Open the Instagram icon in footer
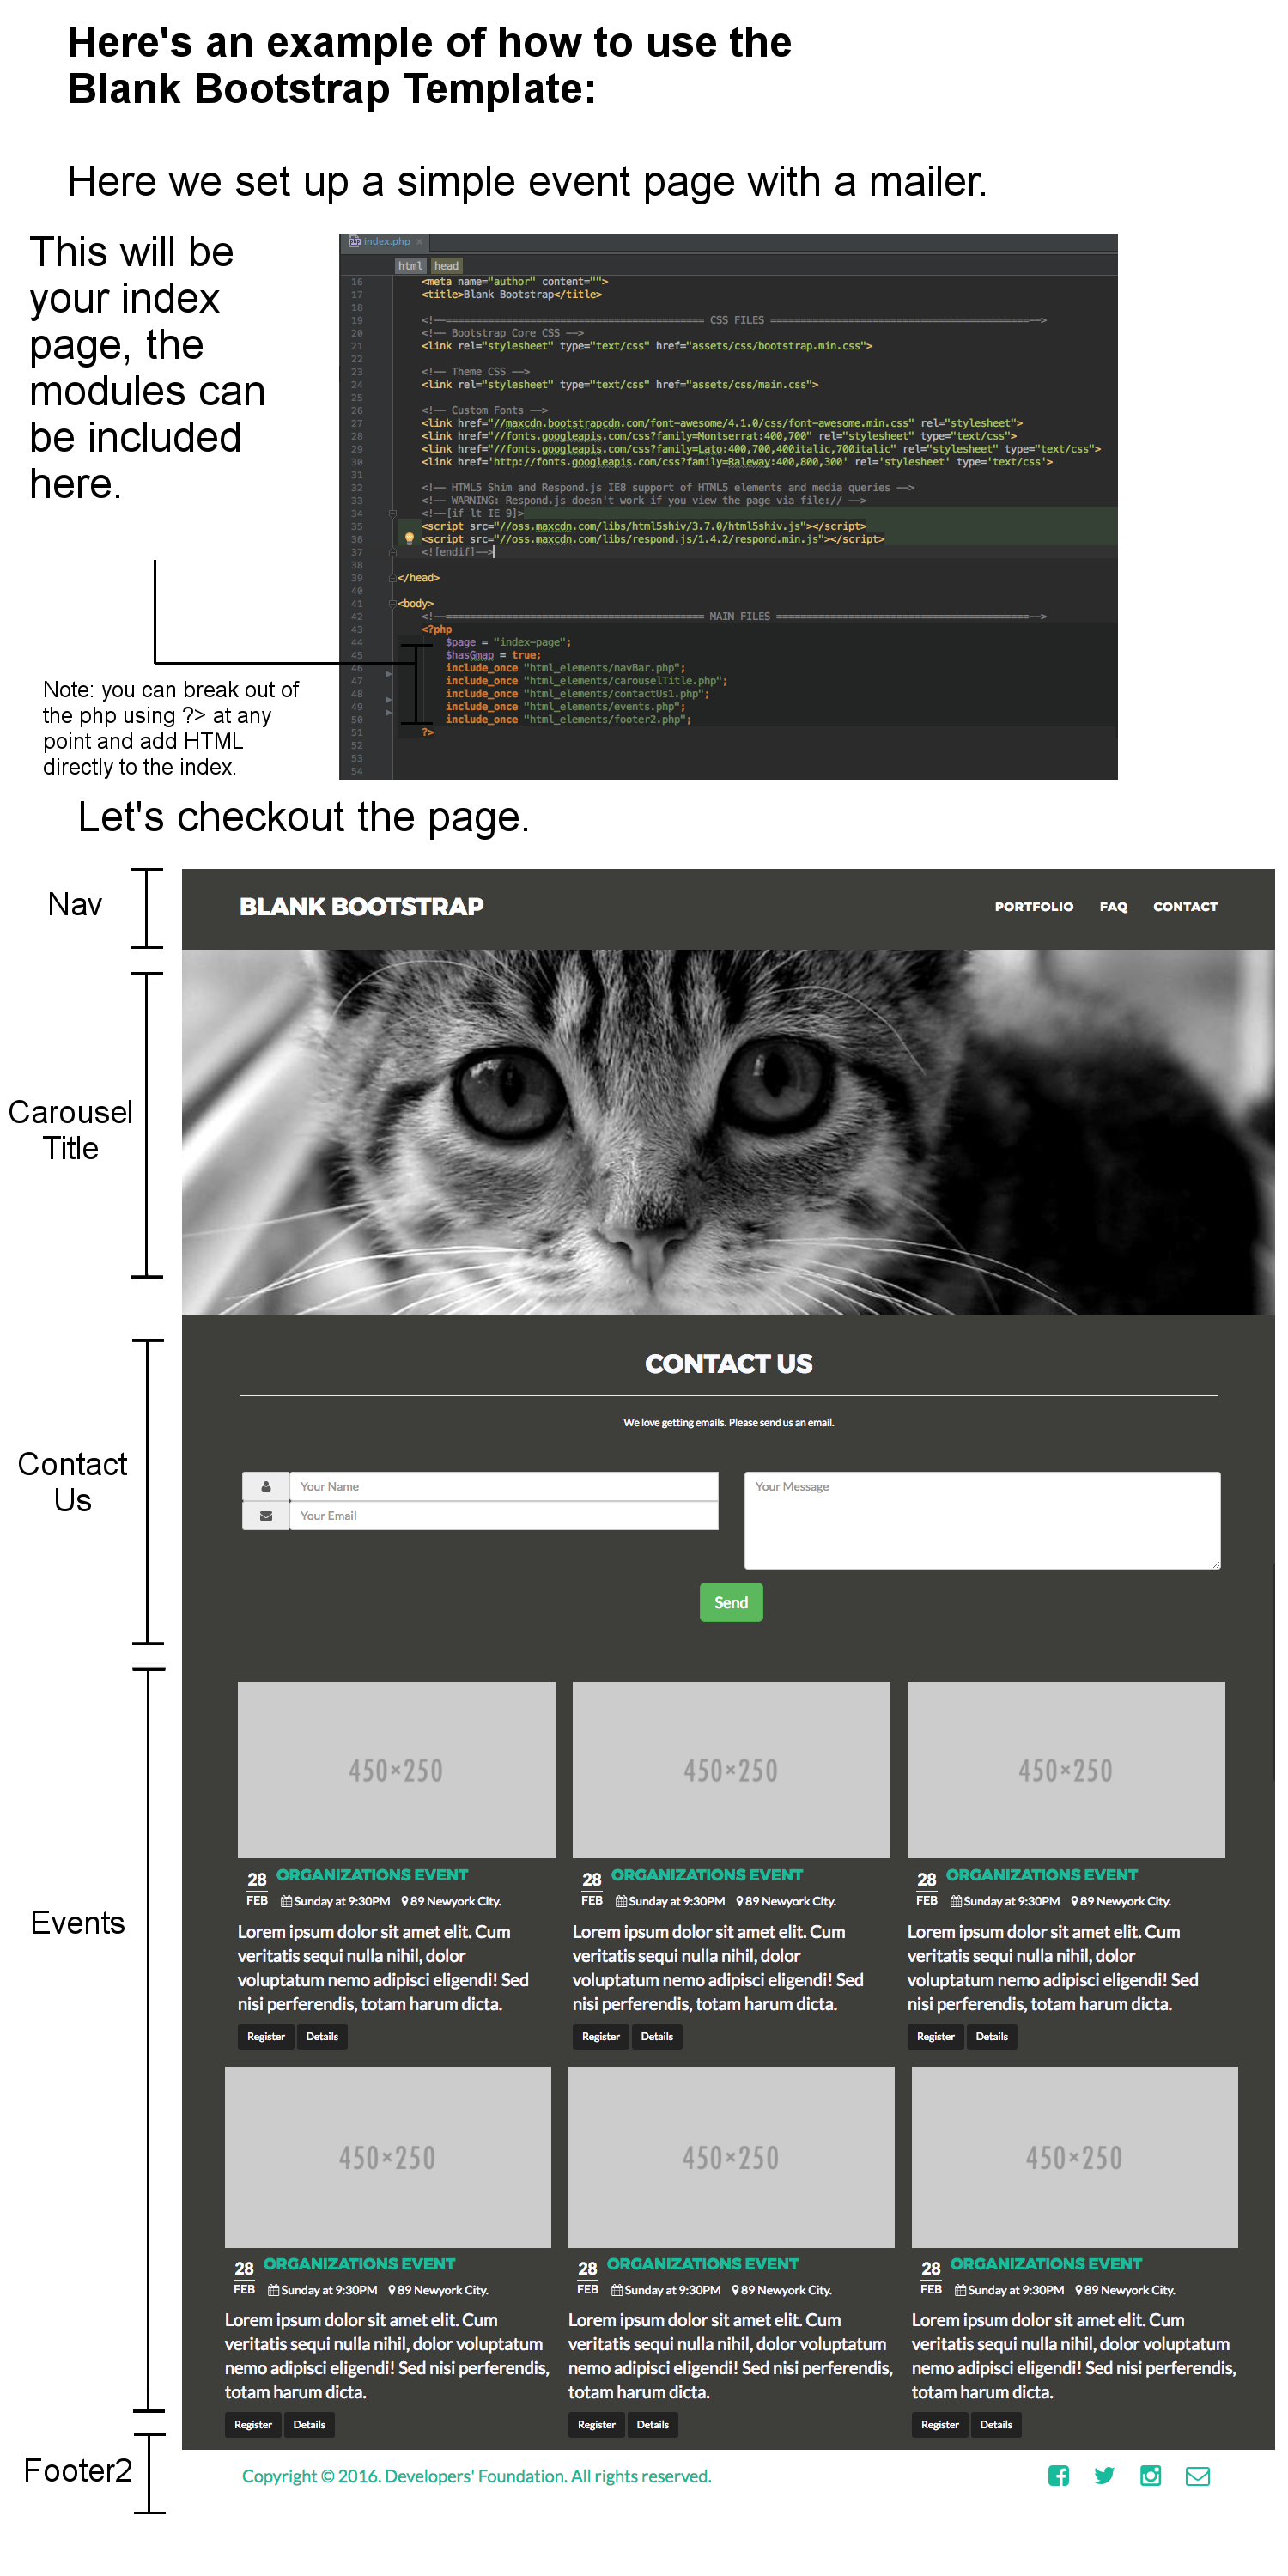Image resolution: width=1288 pixels, height=2576 pixels. [1151, 2476]
